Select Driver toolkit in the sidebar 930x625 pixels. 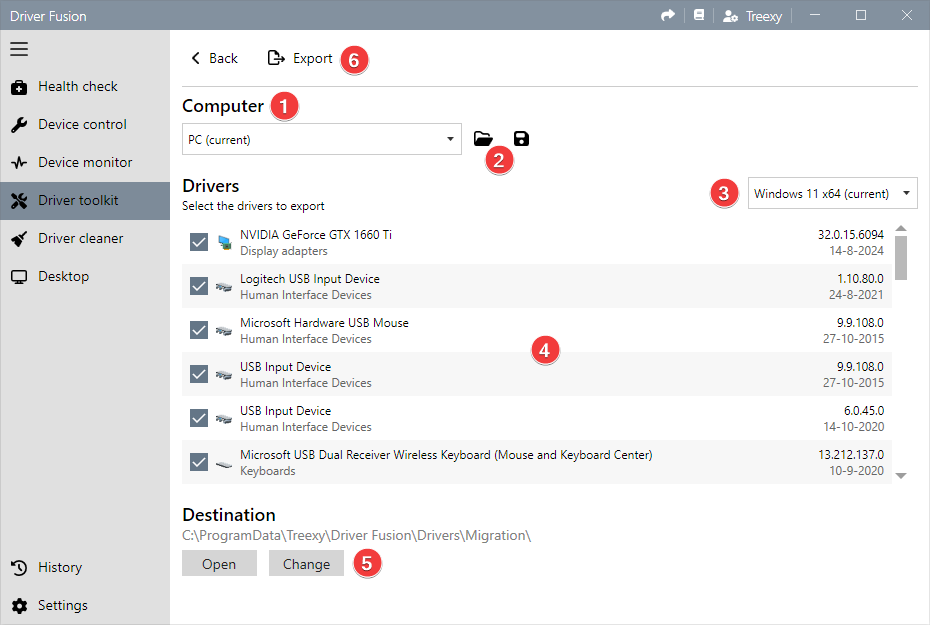pyautogui.click(x=85, y=200)
